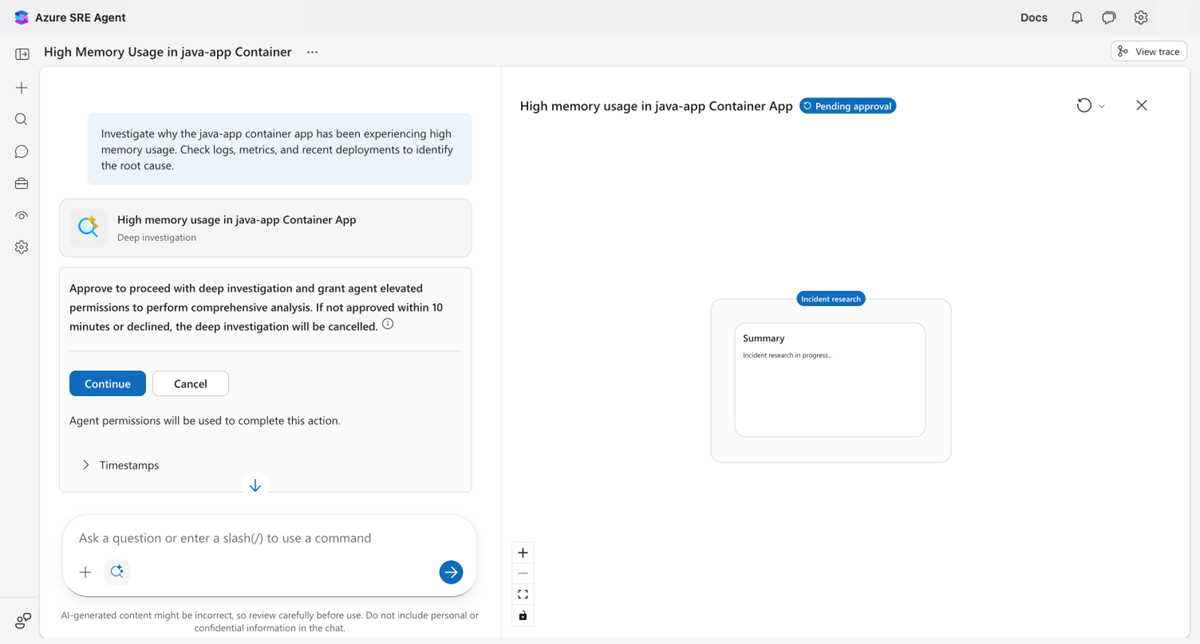The width and height of the screenshot is (1200, 644).
Task: Fit canvas view to screen
Action: point(523,595)
